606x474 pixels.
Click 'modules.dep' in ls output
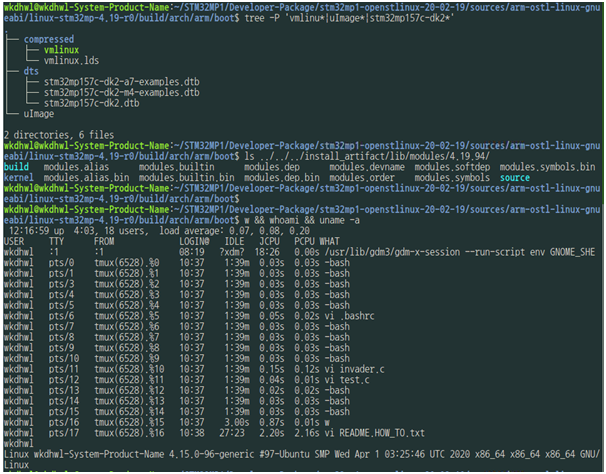pos(272,167)
